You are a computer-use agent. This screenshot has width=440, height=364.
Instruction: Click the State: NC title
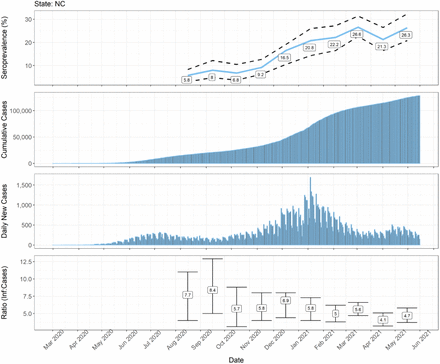point(50,4)
